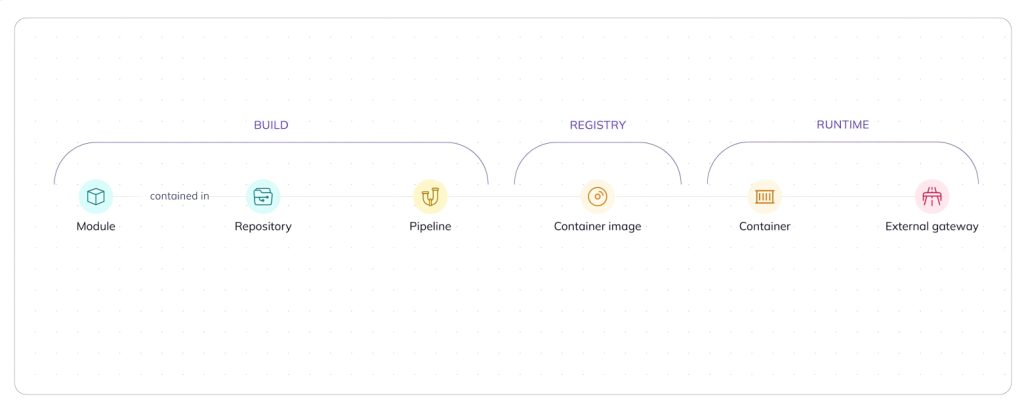
Task: Click the curved bracket under BUILD
Action: coord(271,143)
